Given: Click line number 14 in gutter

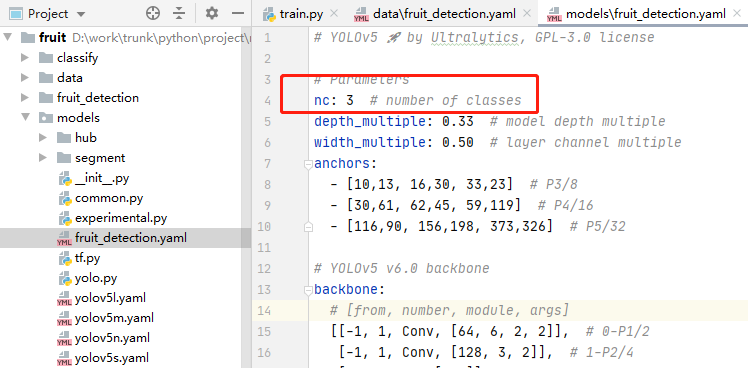Looking at the screenshot, I should tap(264, 311).
